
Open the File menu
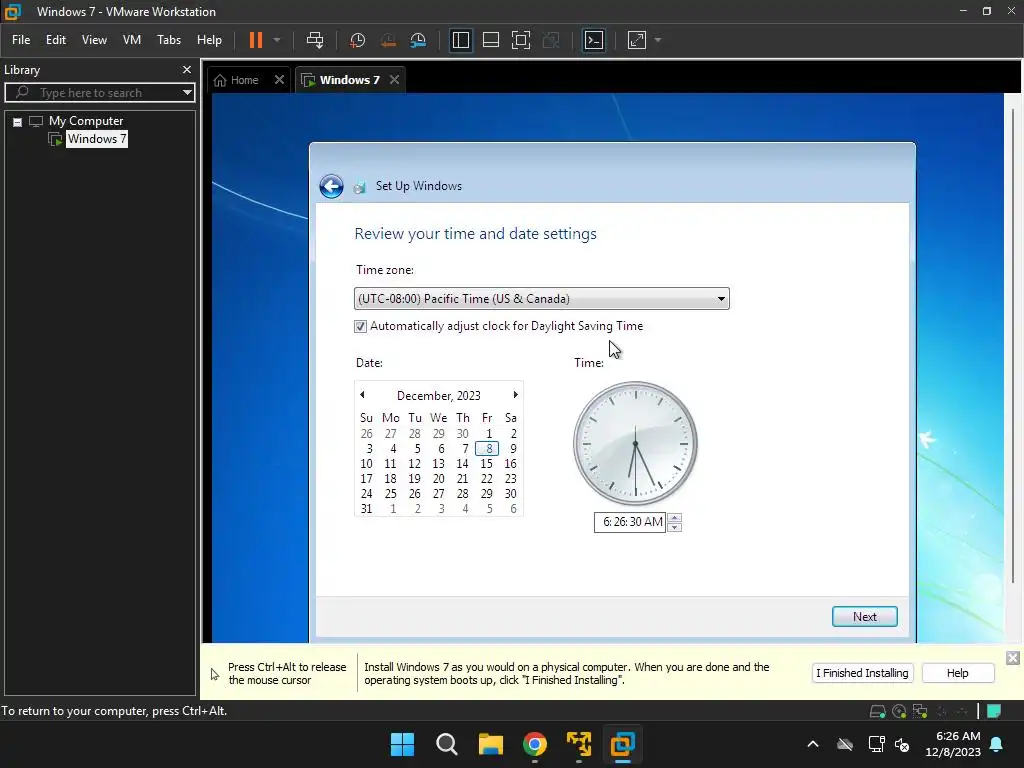coord(21,40)
